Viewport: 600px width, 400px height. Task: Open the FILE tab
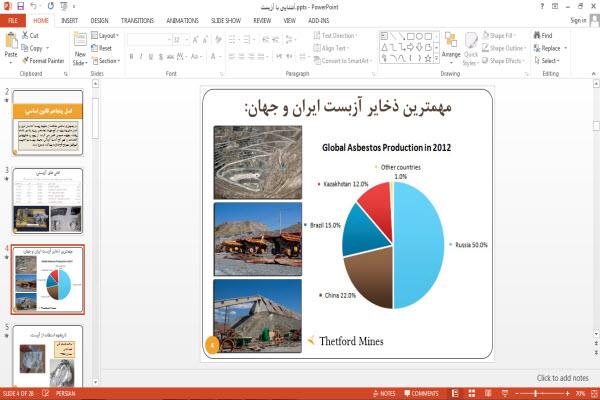(x=13, y=20)
